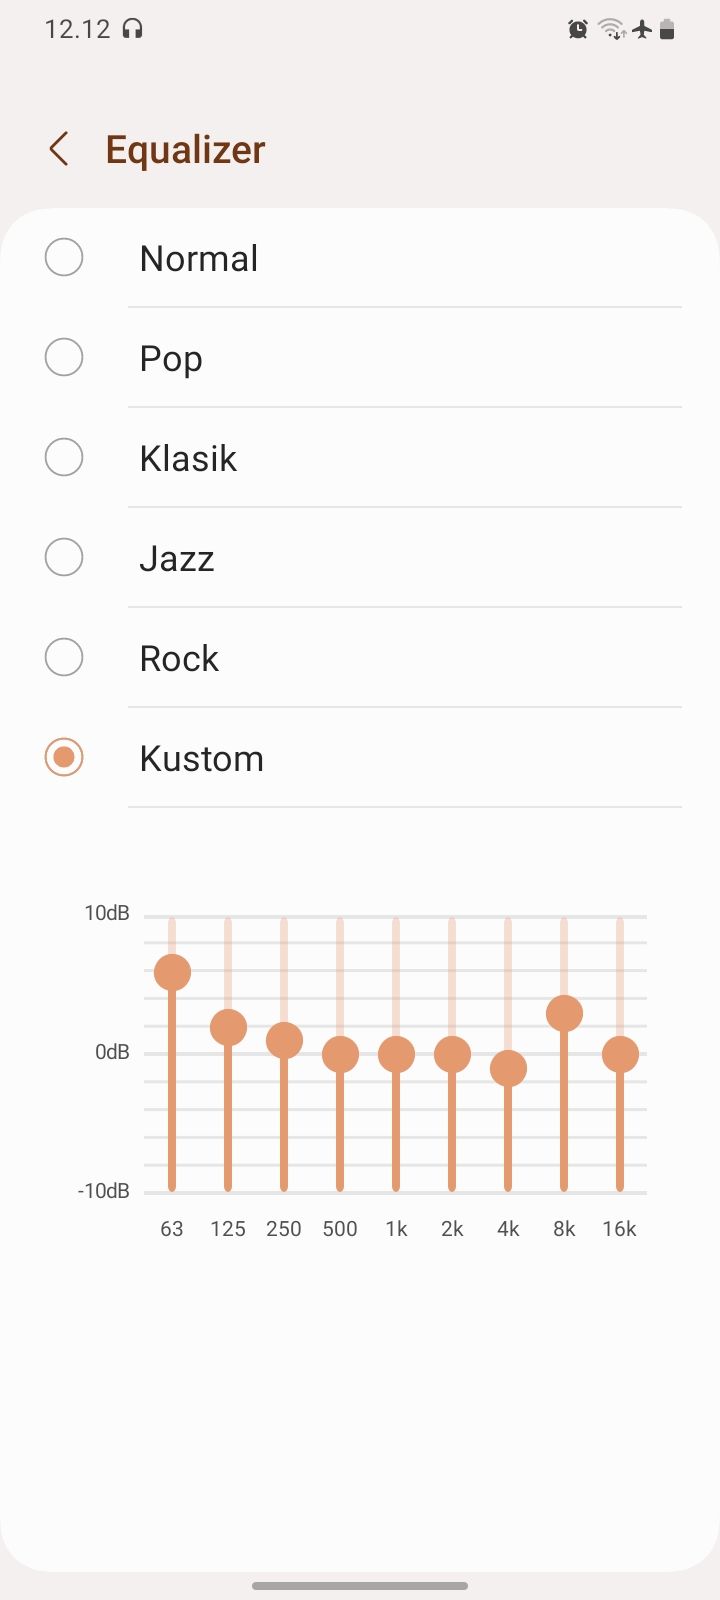
Task: Tap the alarm clock status icon
Action: (x=578, y=29)
